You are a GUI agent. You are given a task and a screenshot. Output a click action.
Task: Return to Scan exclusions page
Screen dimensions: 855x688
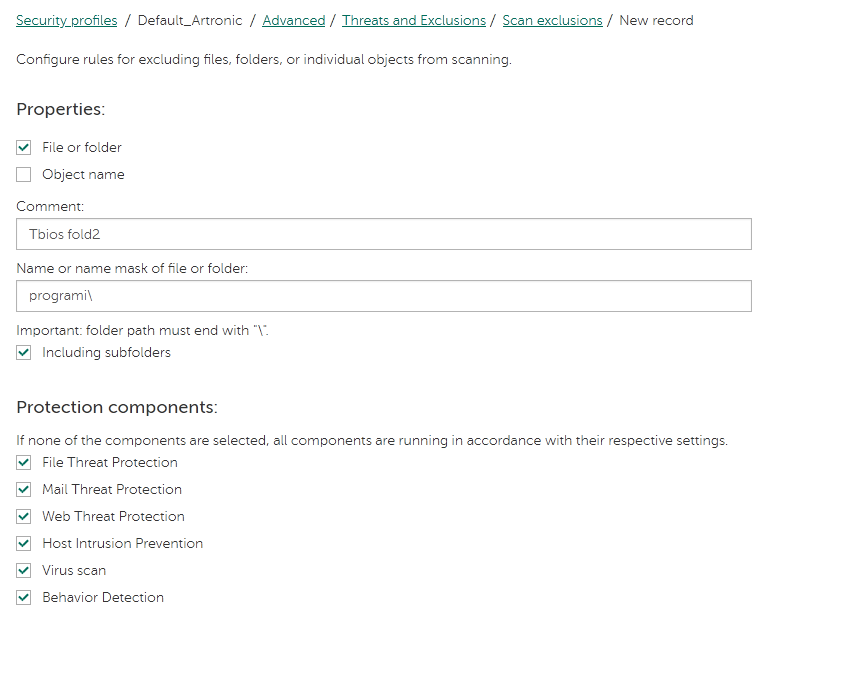coord(552,21)
